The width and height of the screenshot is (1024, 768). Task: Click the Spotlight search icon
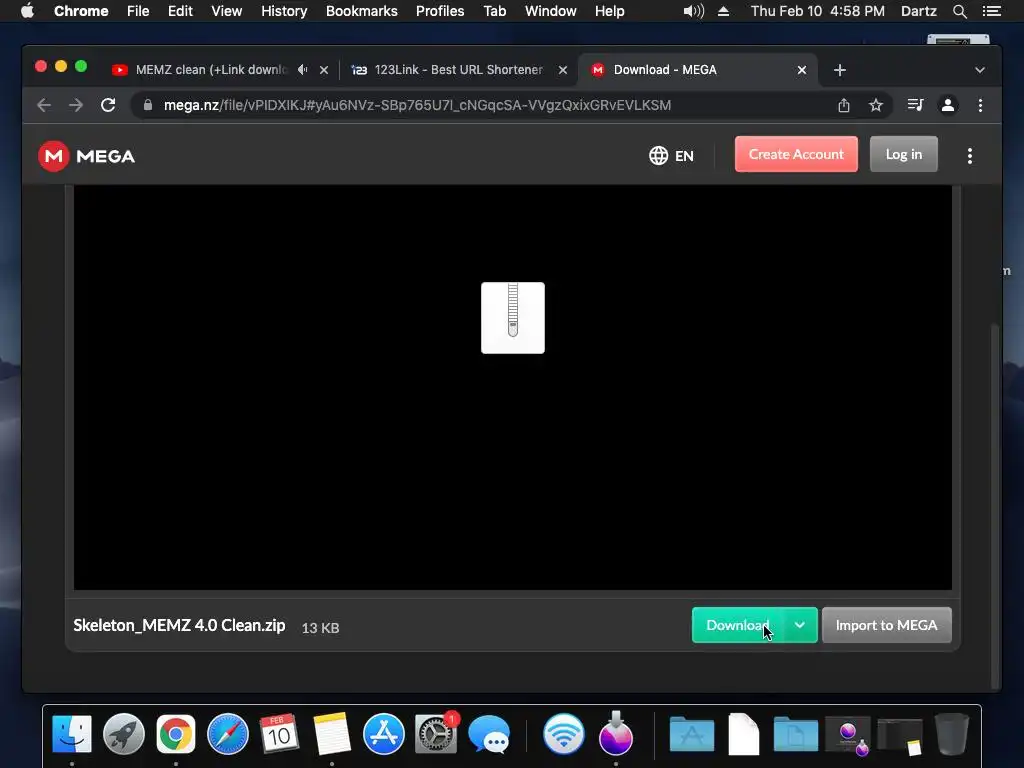point(959,11)
